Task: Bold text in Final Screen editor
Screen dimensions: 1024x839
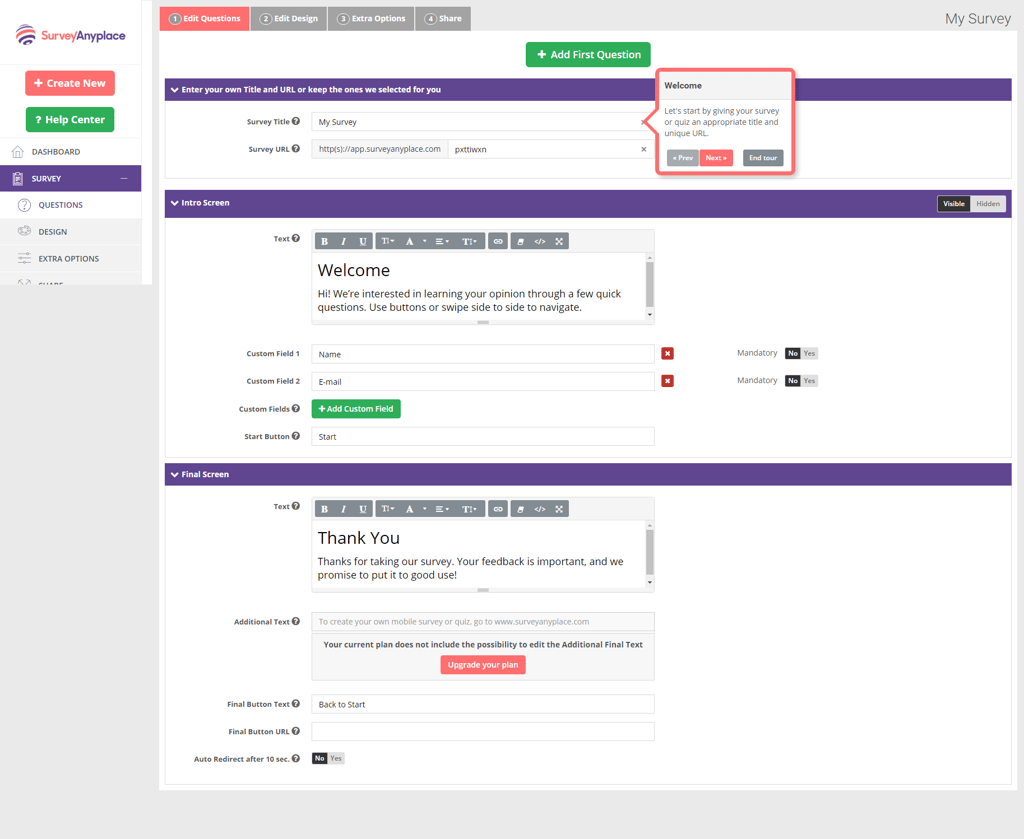Action: pyautogui.click(x=325, y=509)
